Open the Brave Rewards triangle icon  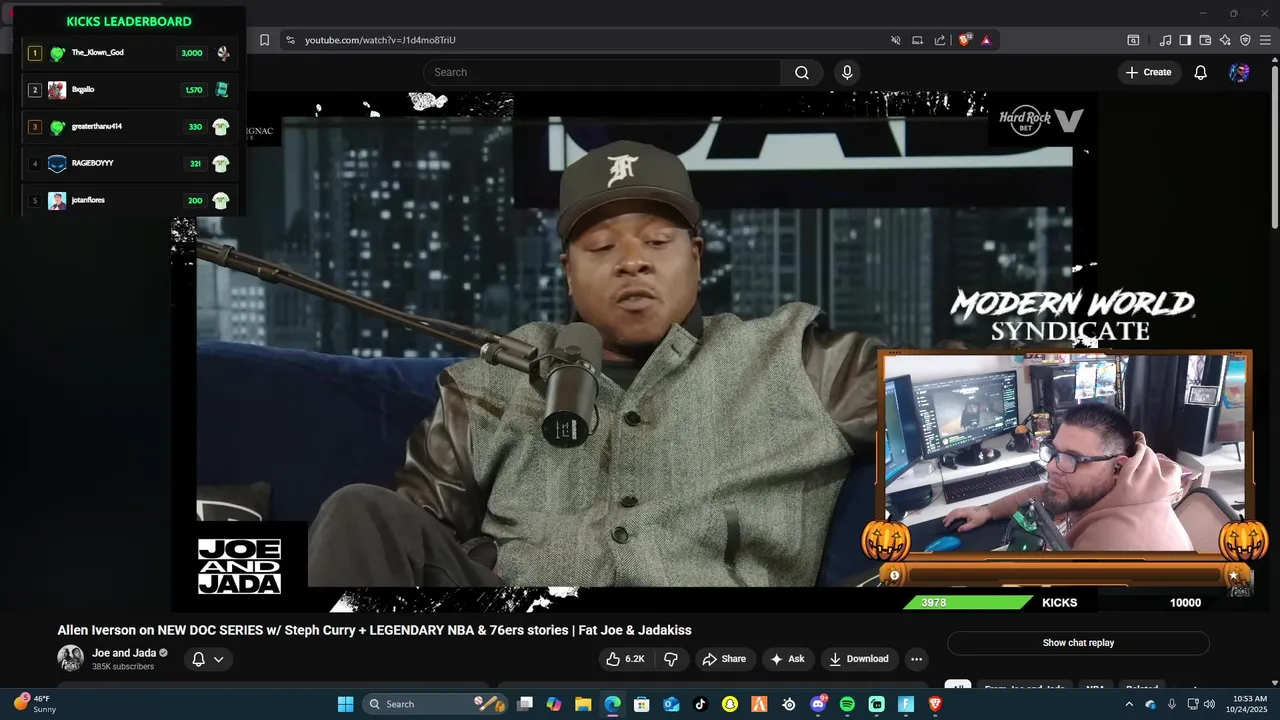tap(986, 40)
